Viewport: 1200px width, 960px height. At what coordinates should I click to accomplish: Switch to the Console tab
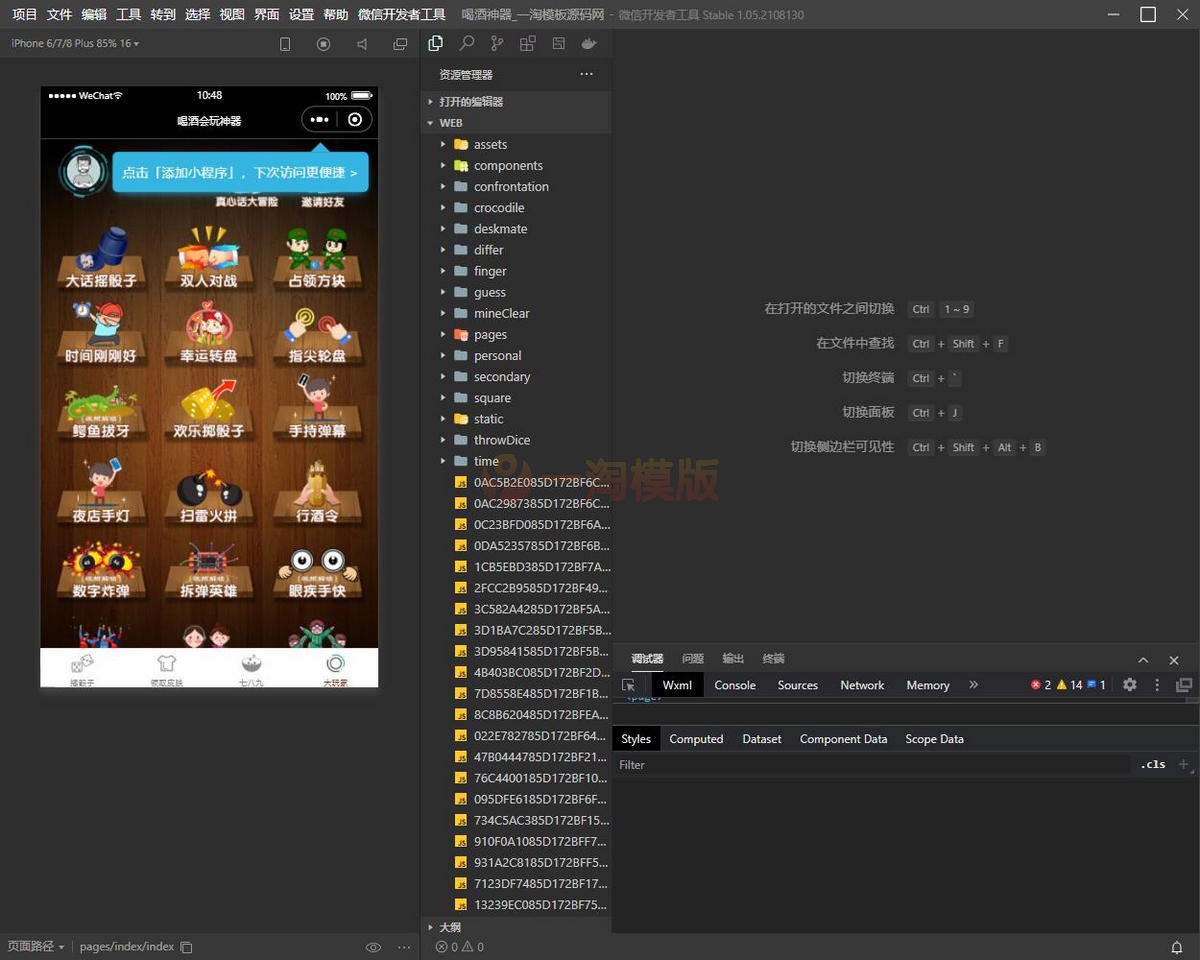click(x=735, y=685)
